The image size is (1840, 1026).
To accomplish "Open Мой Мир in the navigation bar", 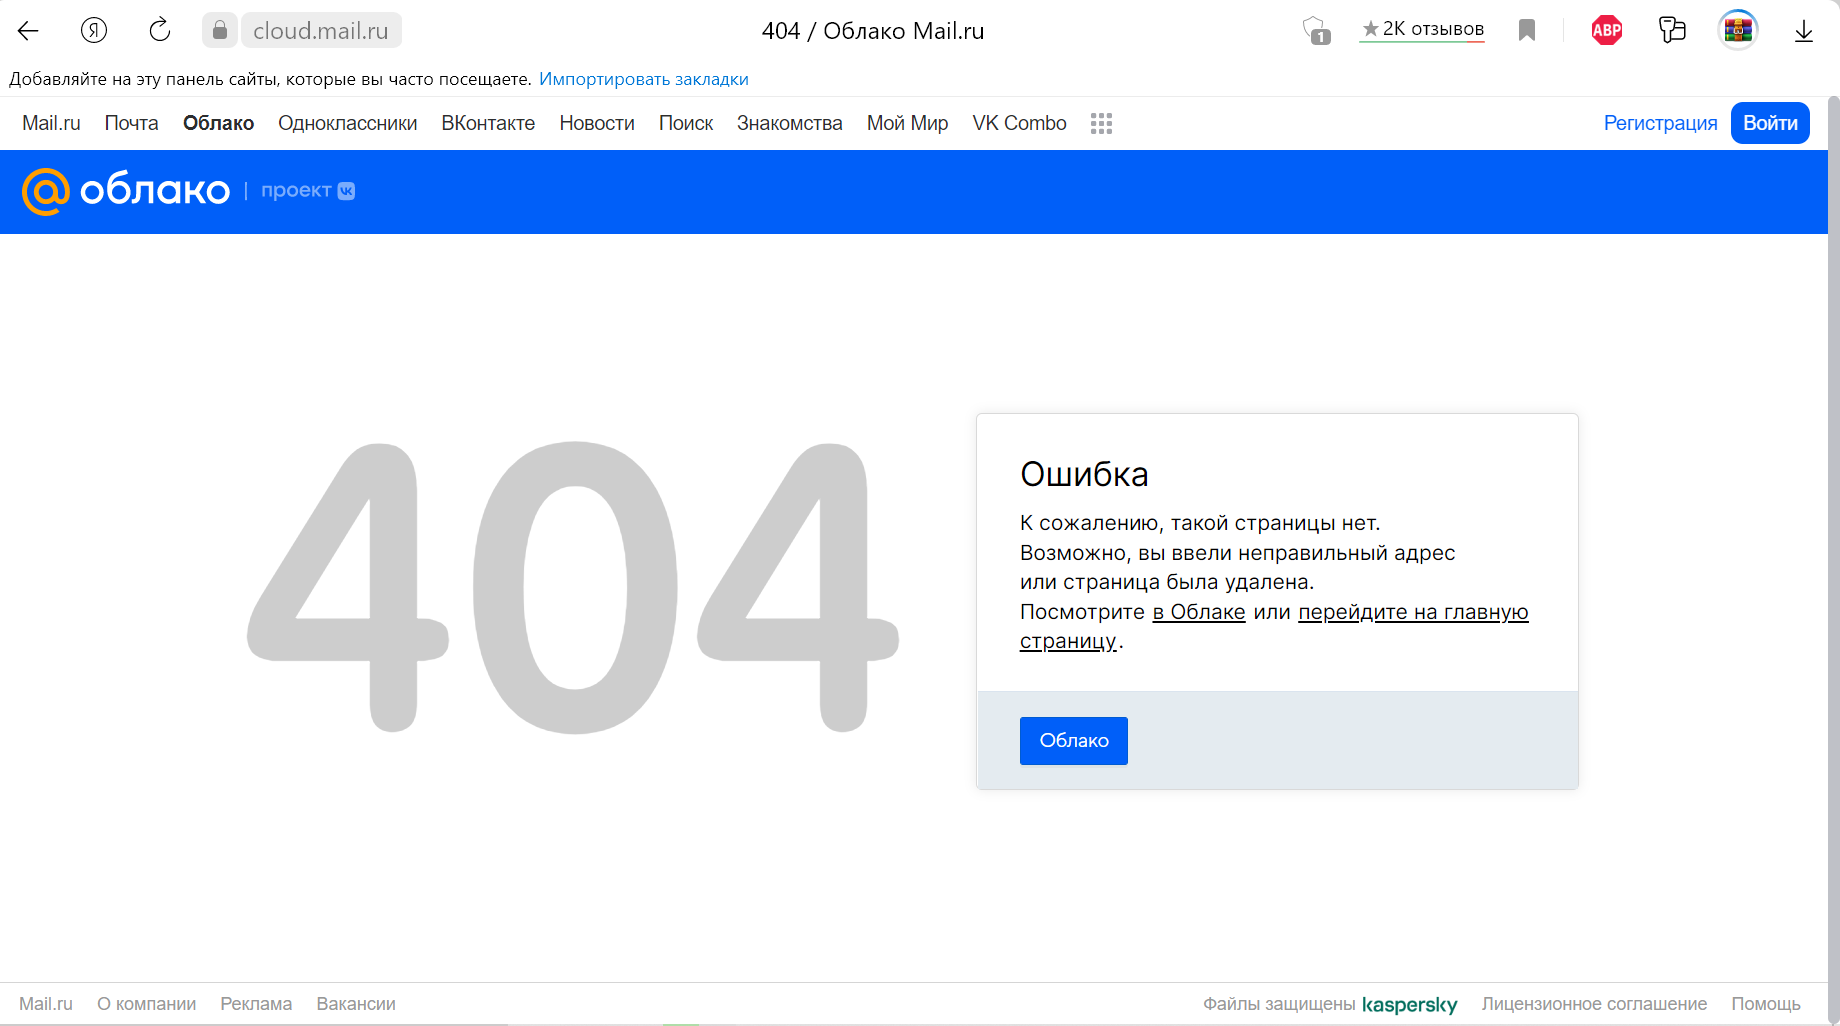I will click(908, 123).
